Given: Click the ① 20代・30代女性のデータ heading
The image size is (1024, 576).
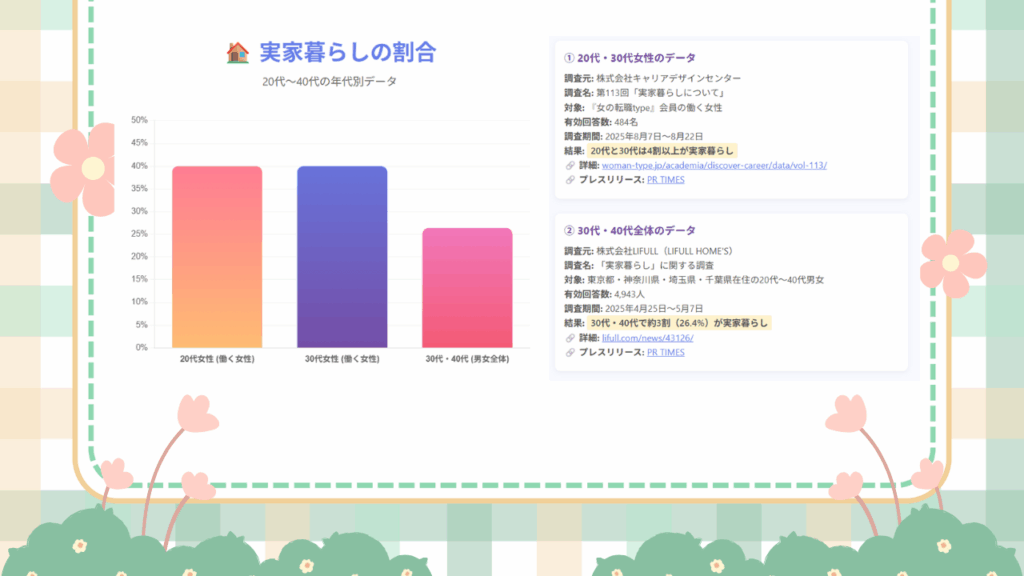Looking at the screenshot, I should pyautogui.click(x=630, y=58).
